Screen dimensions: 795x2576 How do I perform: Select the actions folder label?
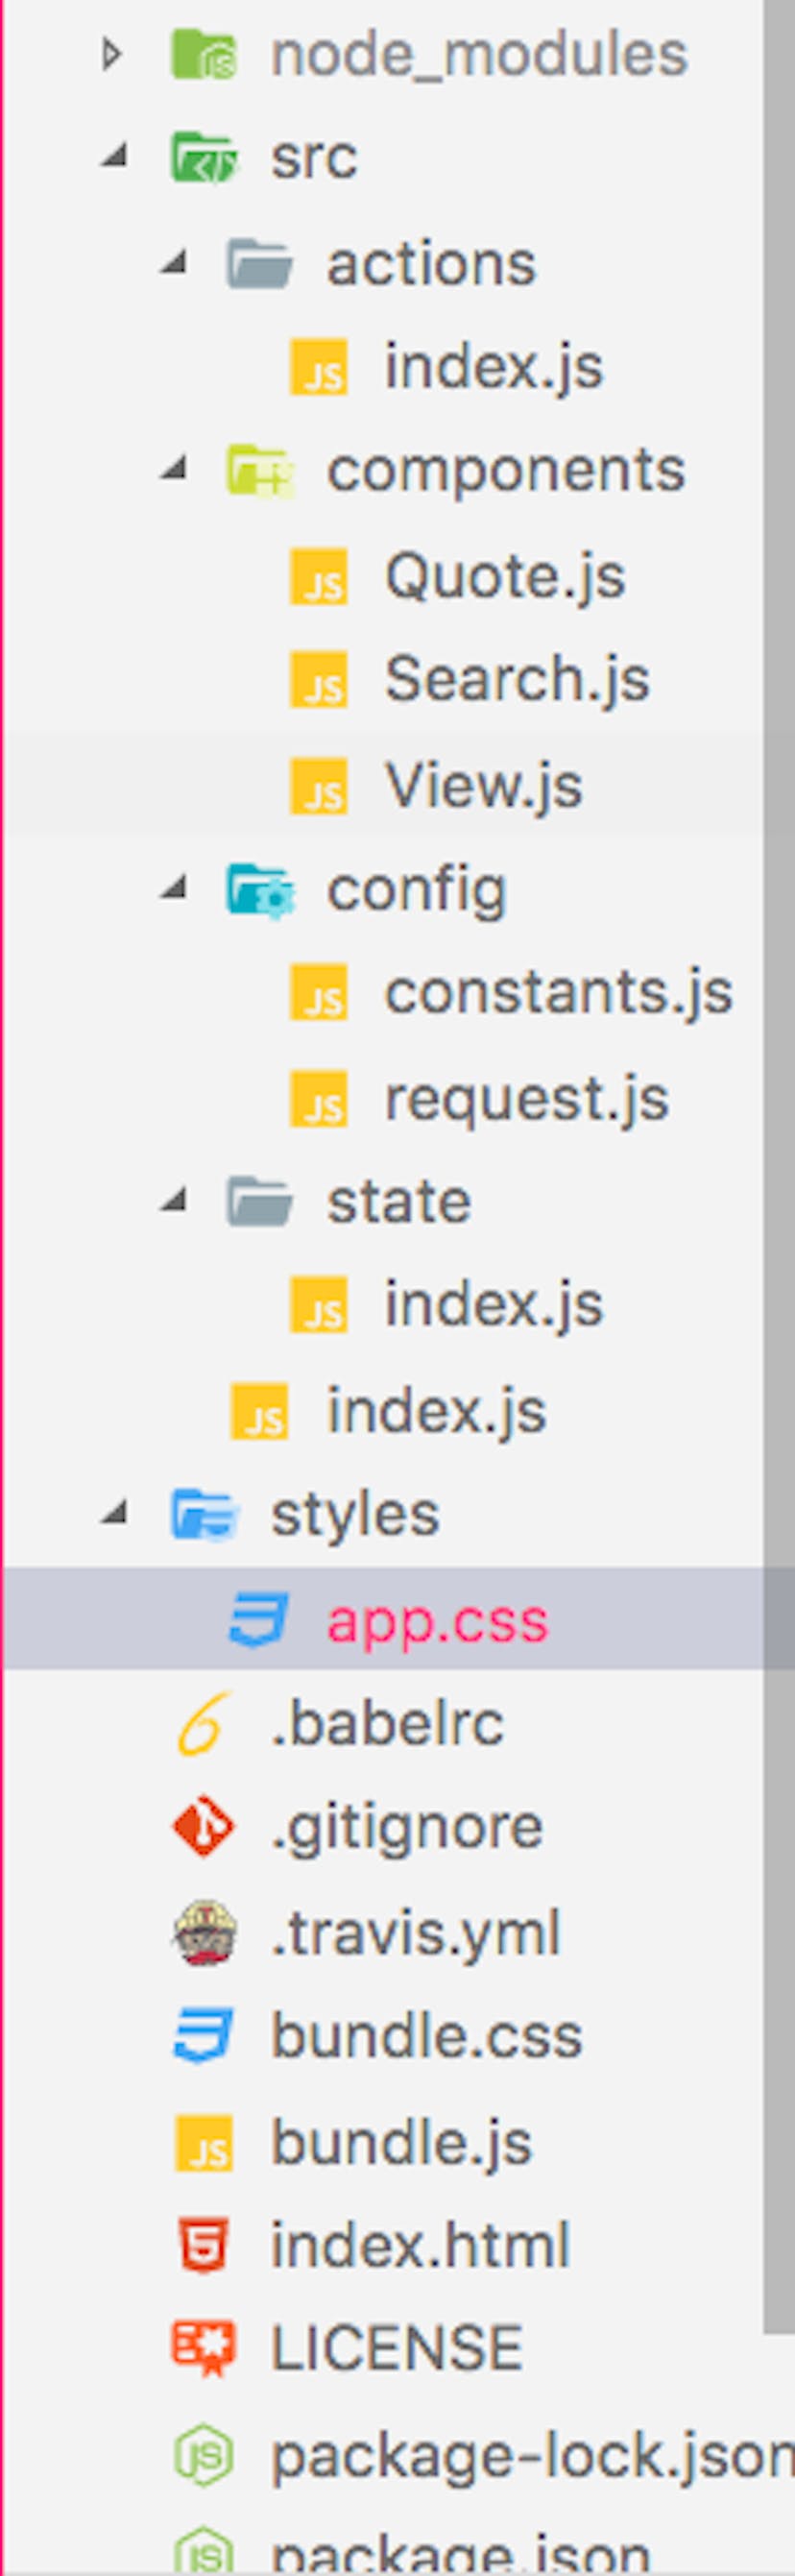click(x=431, y=264)
